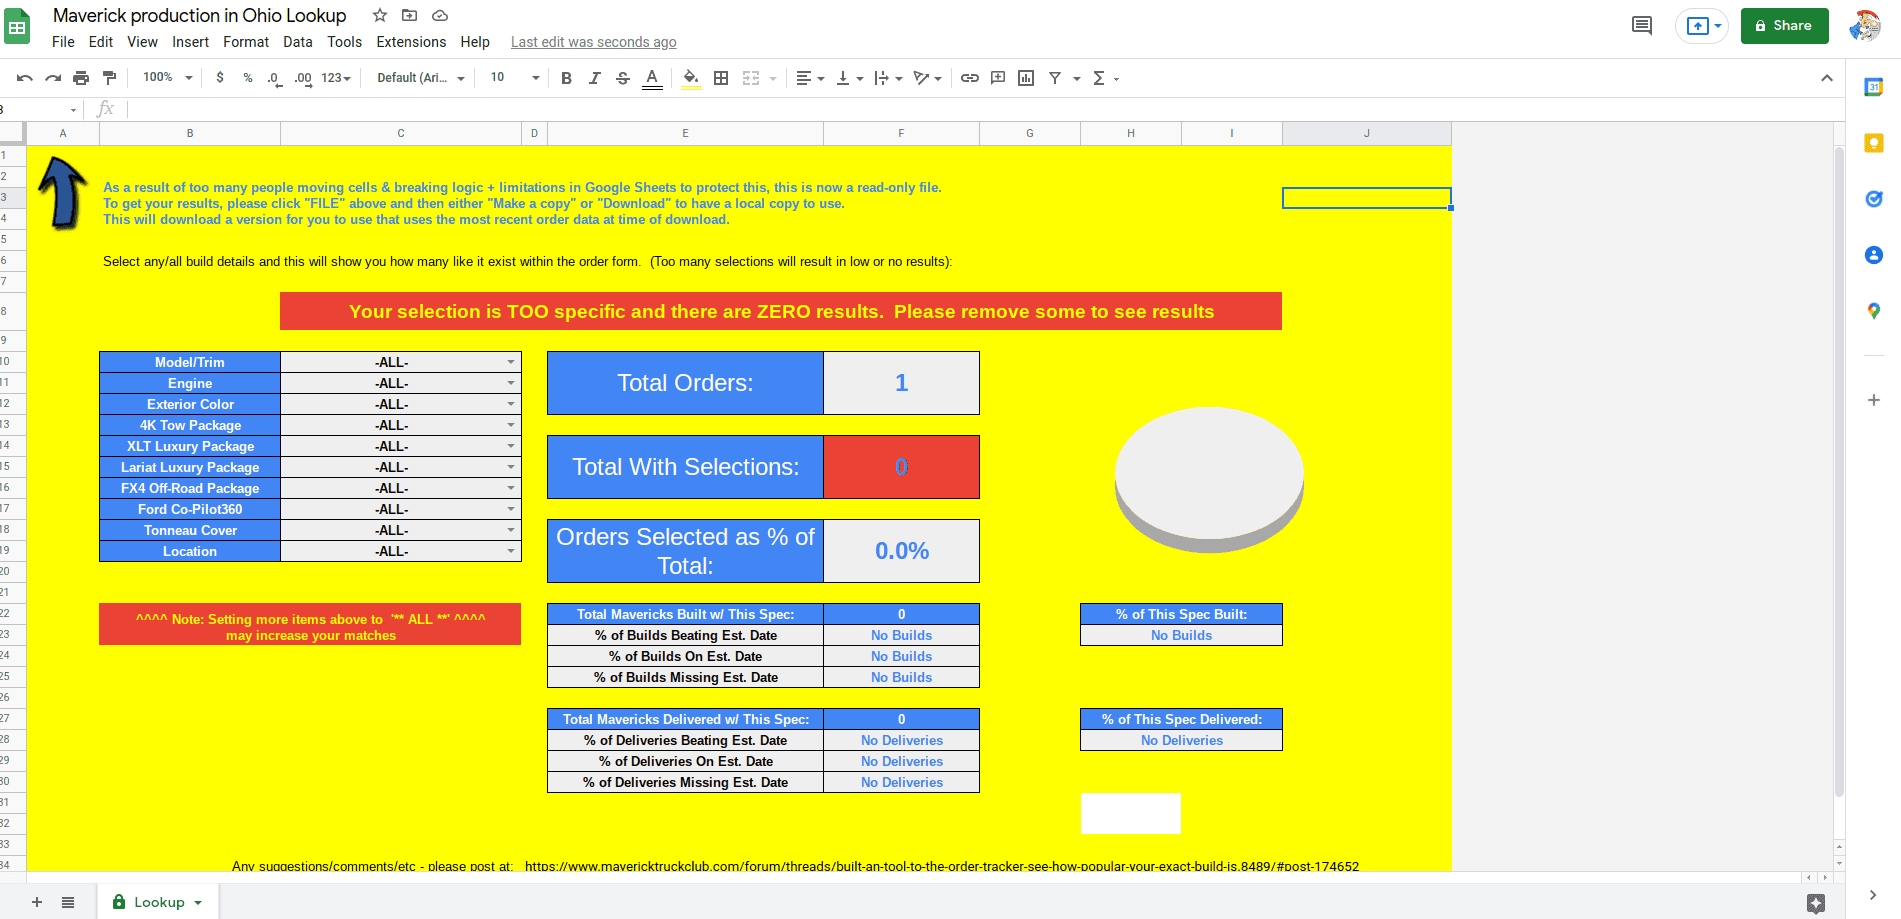1901x919 pixels.
Task: Select the Lookup sheet tab
Action: [x=158, y=902]
